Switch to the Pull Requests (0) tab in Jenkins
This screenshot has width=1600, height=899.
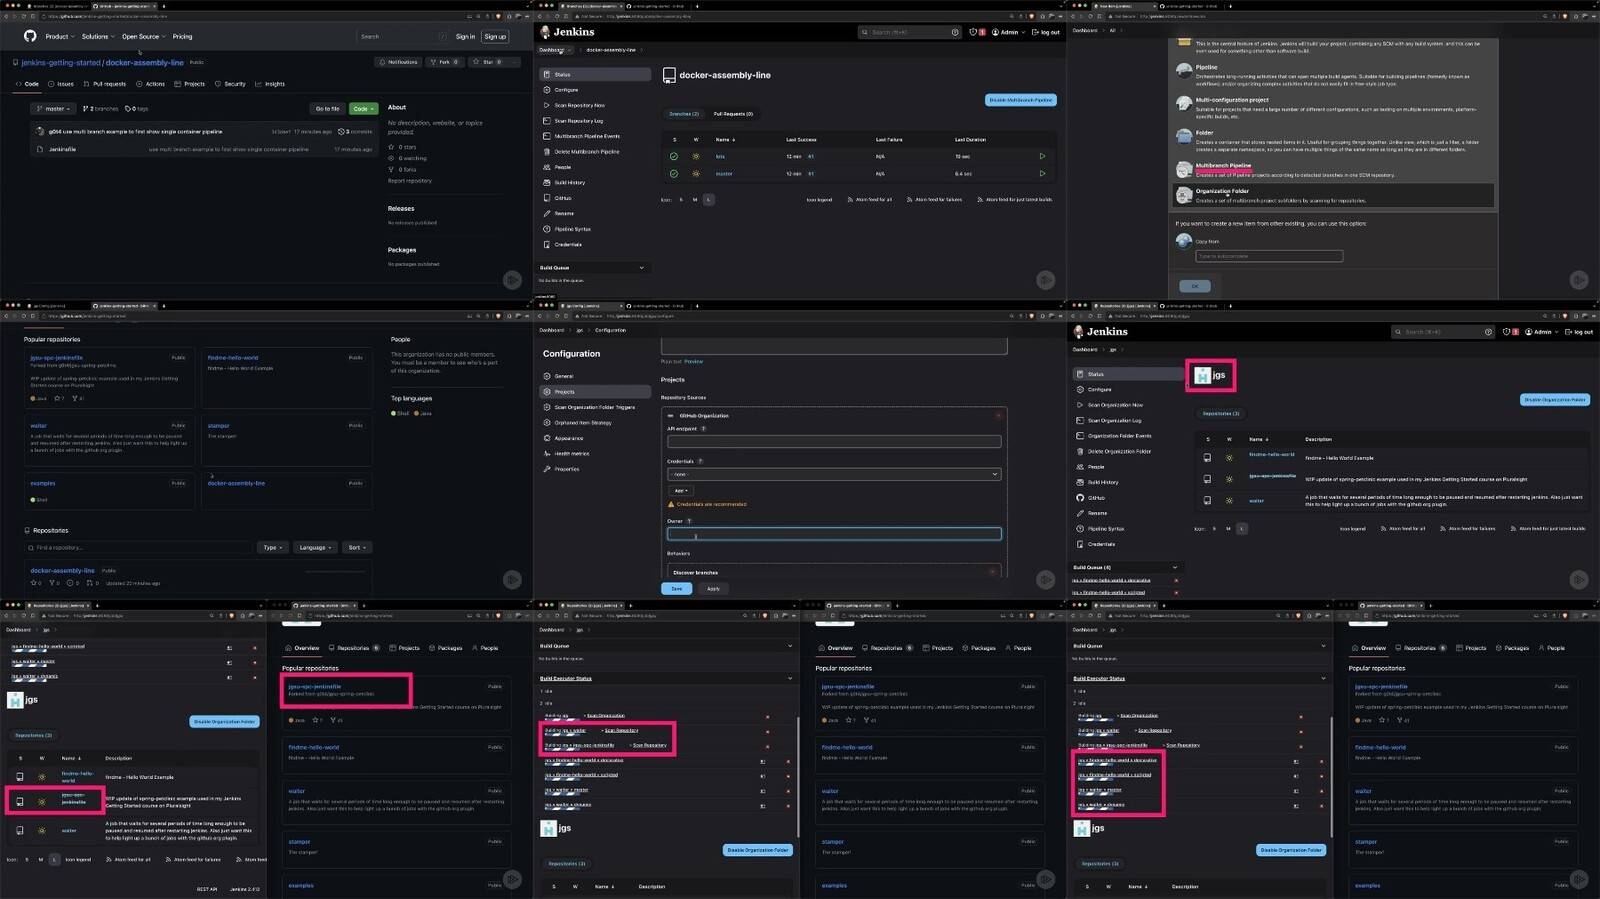tap(733, 114)
